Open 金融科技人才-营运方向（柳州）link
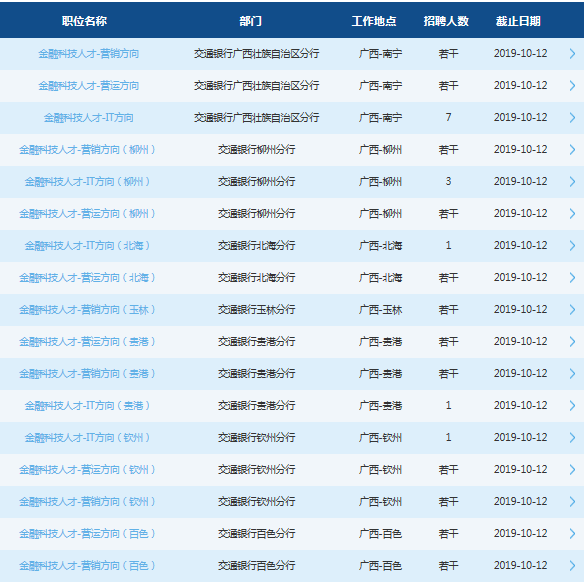 click(87, 214)
